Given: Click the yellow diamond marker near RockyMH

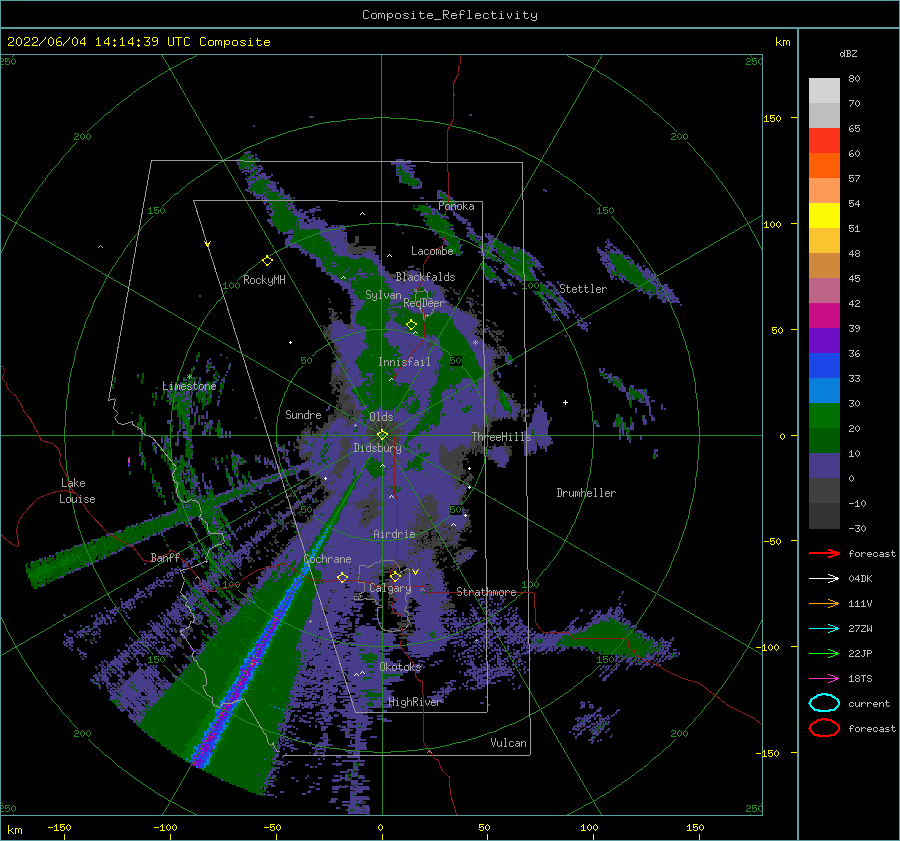Looking at the screenshot, I should (x=267, y=261).
